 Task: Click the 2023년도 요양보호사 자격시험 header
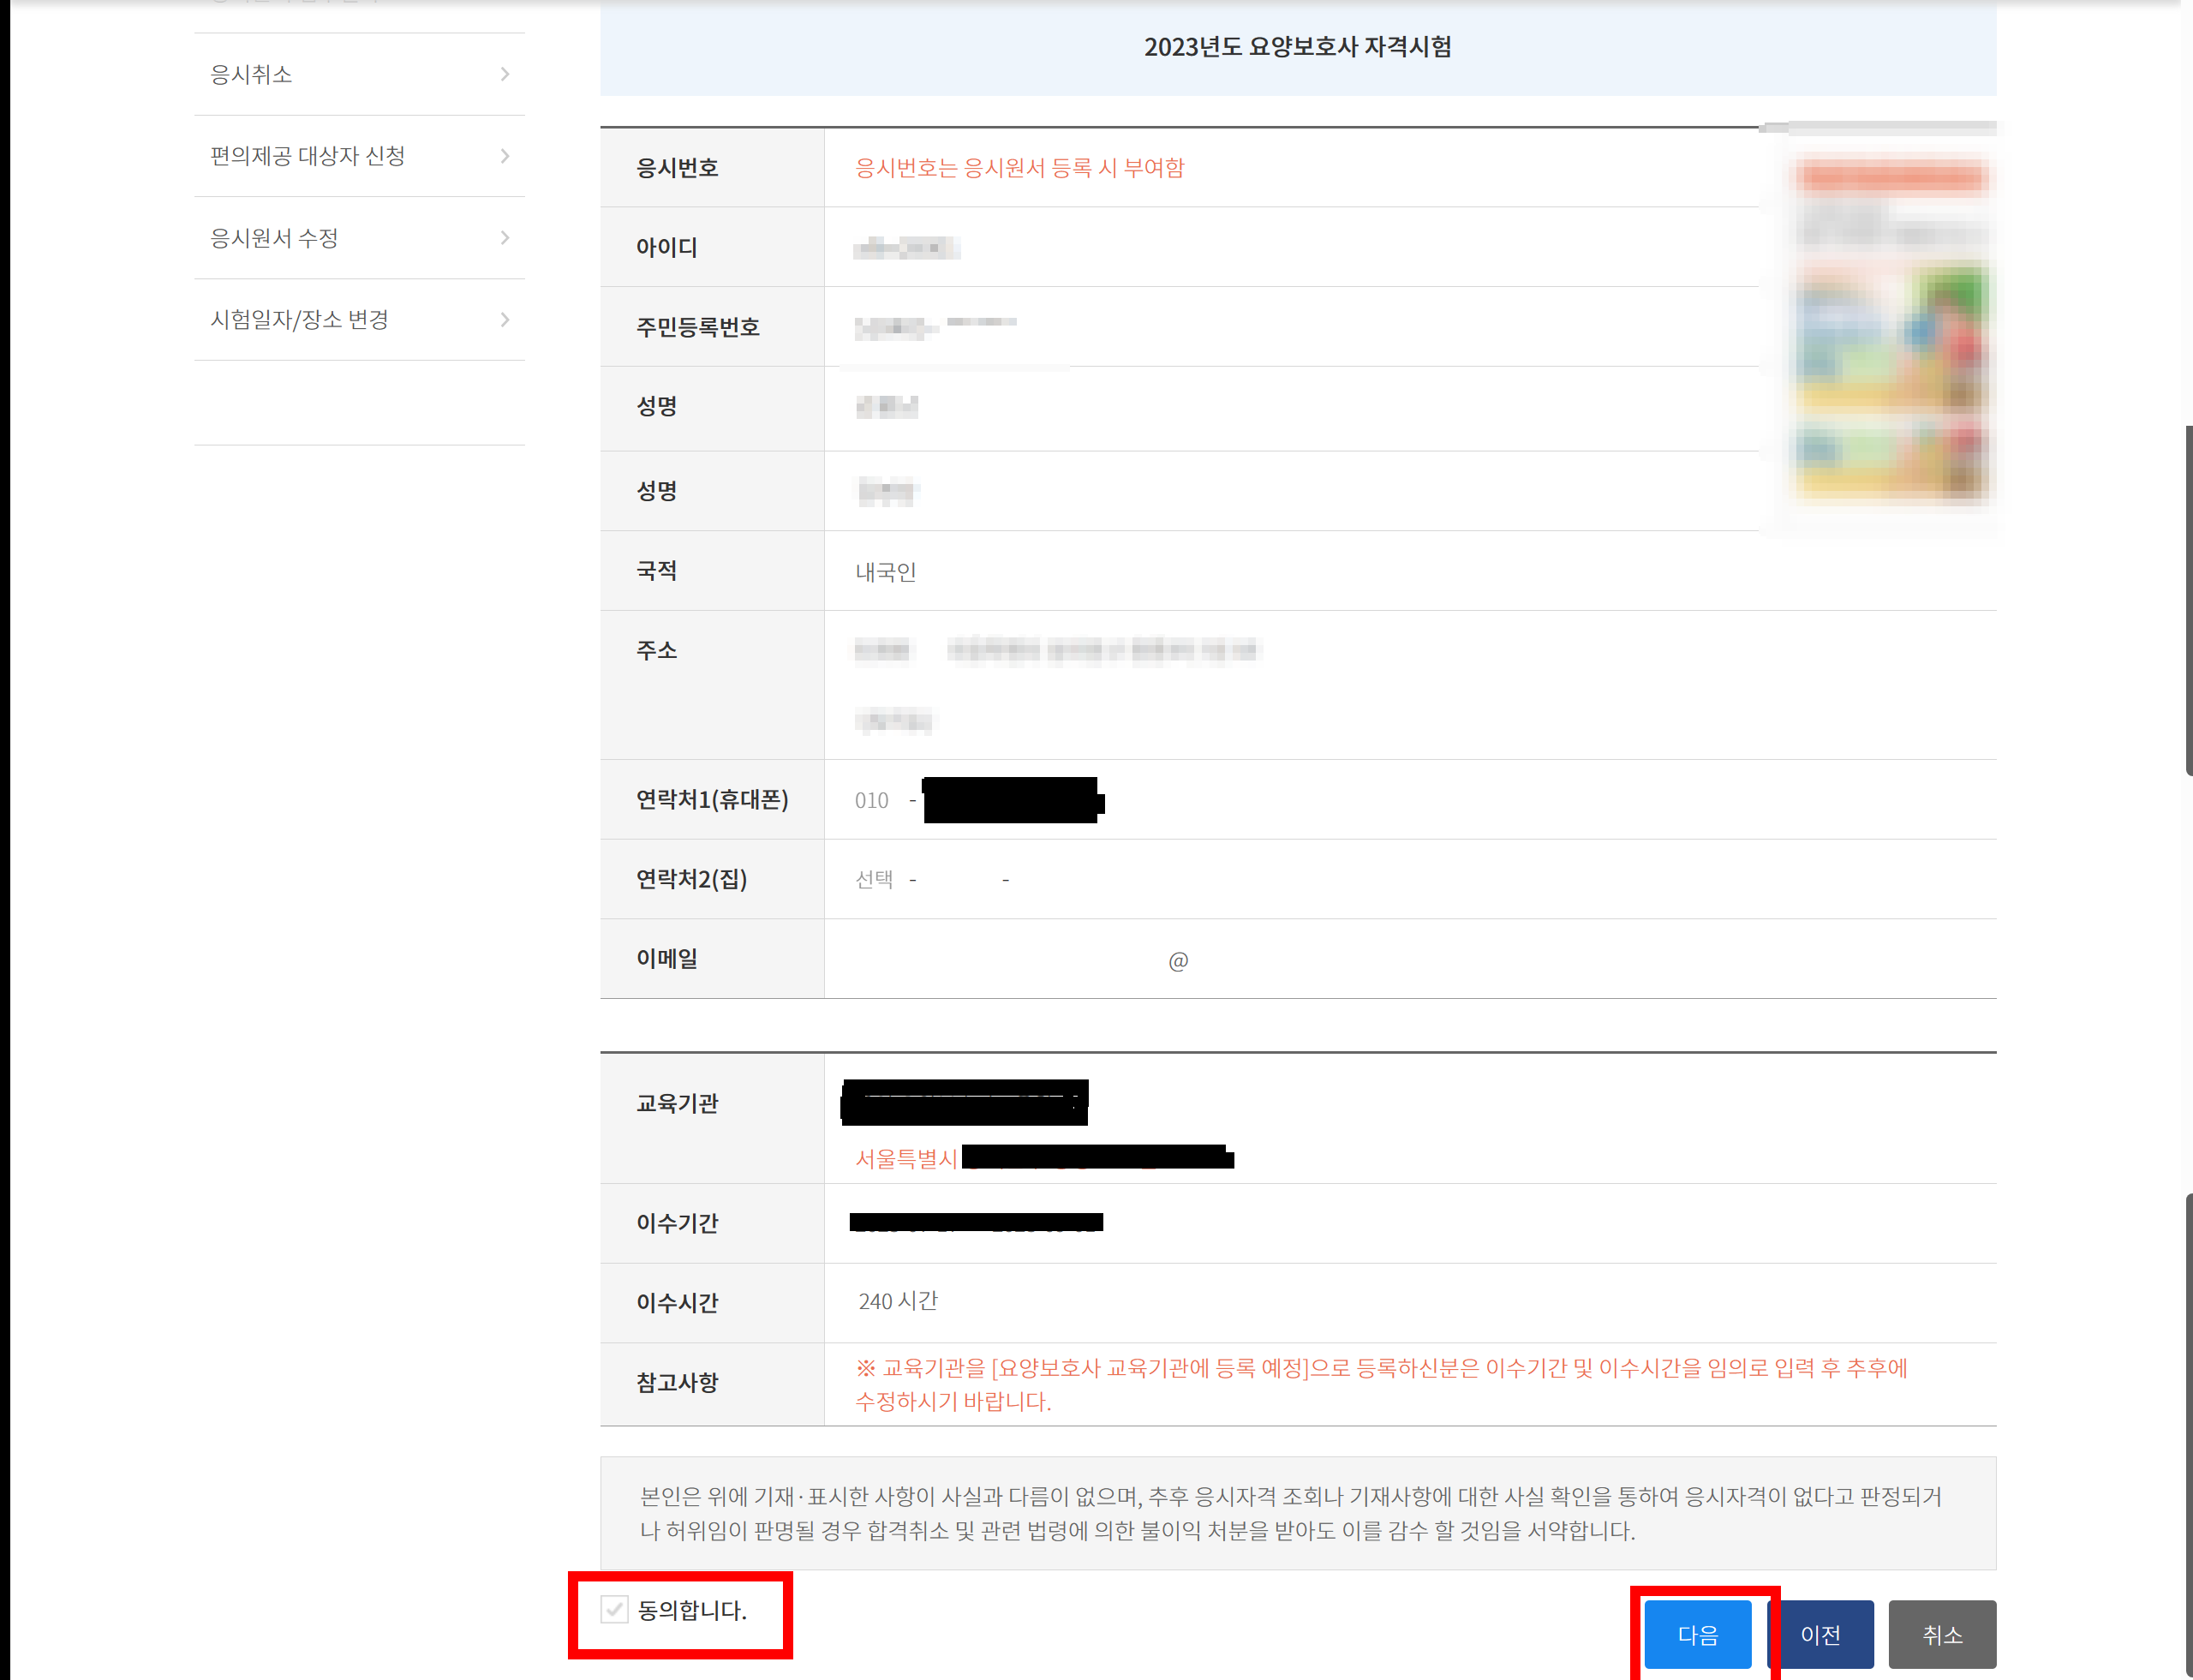pyautogui.click(x=1297, y=47)
